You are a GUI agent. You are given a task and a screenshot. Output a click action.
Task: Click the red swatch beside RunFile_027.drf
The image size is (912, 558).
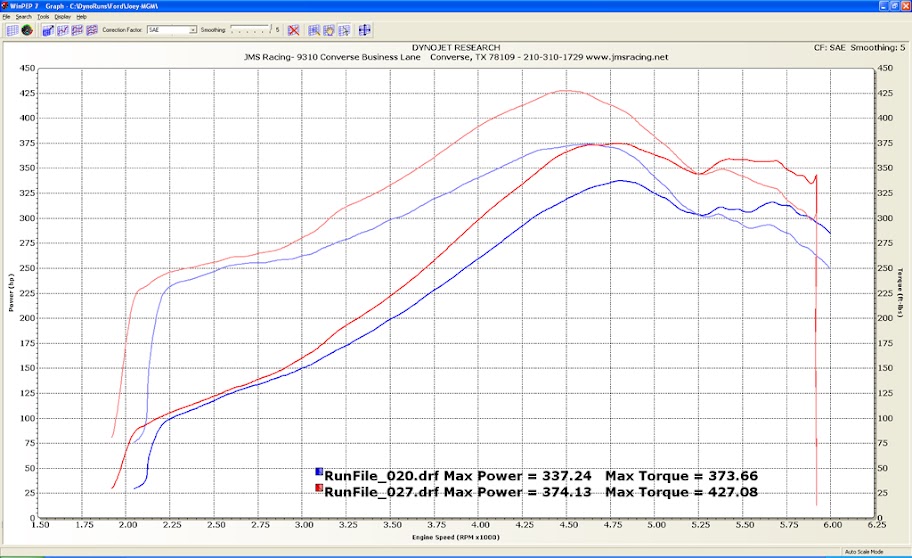319,488
